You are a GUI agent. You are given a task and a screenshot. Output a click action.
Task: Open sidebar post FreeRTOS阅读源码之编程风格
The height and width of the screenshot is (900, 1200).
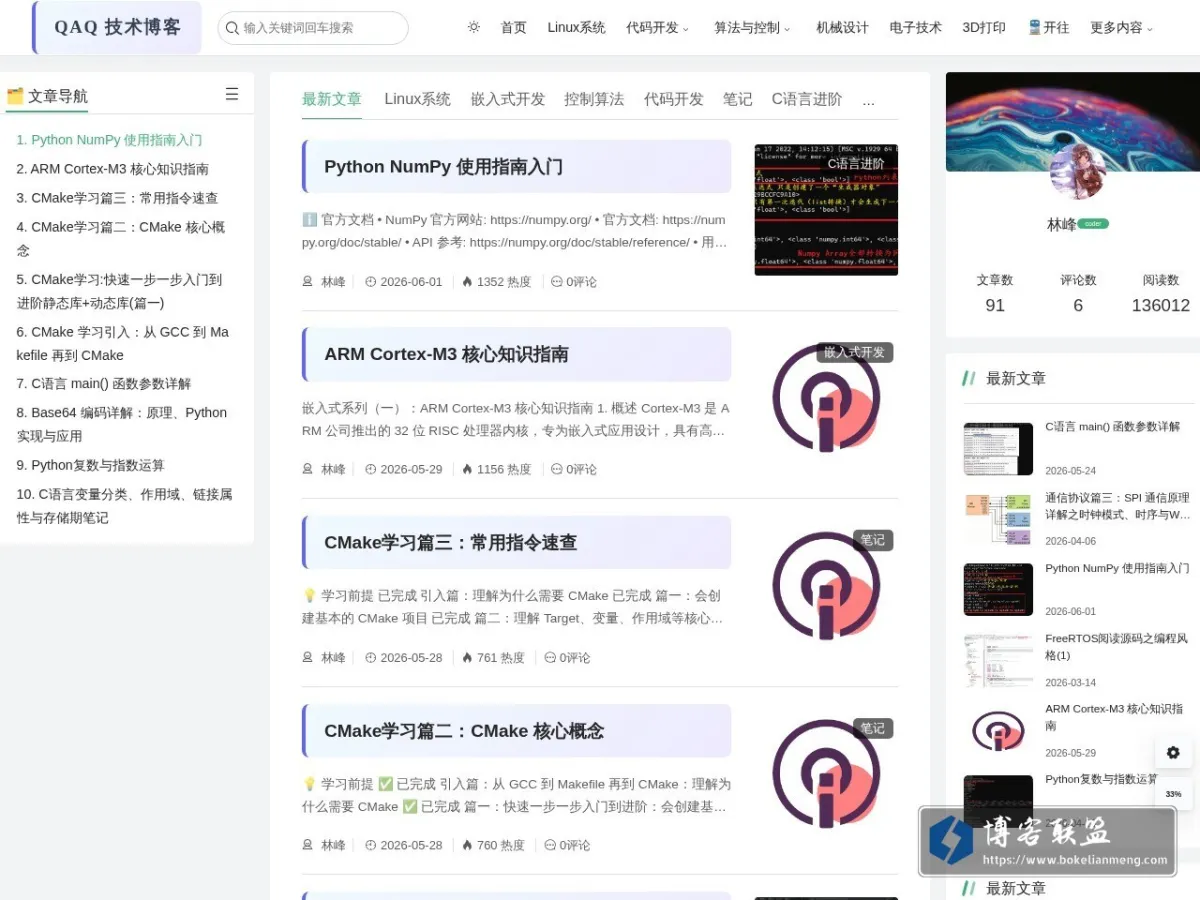[x=1117, y=647]
